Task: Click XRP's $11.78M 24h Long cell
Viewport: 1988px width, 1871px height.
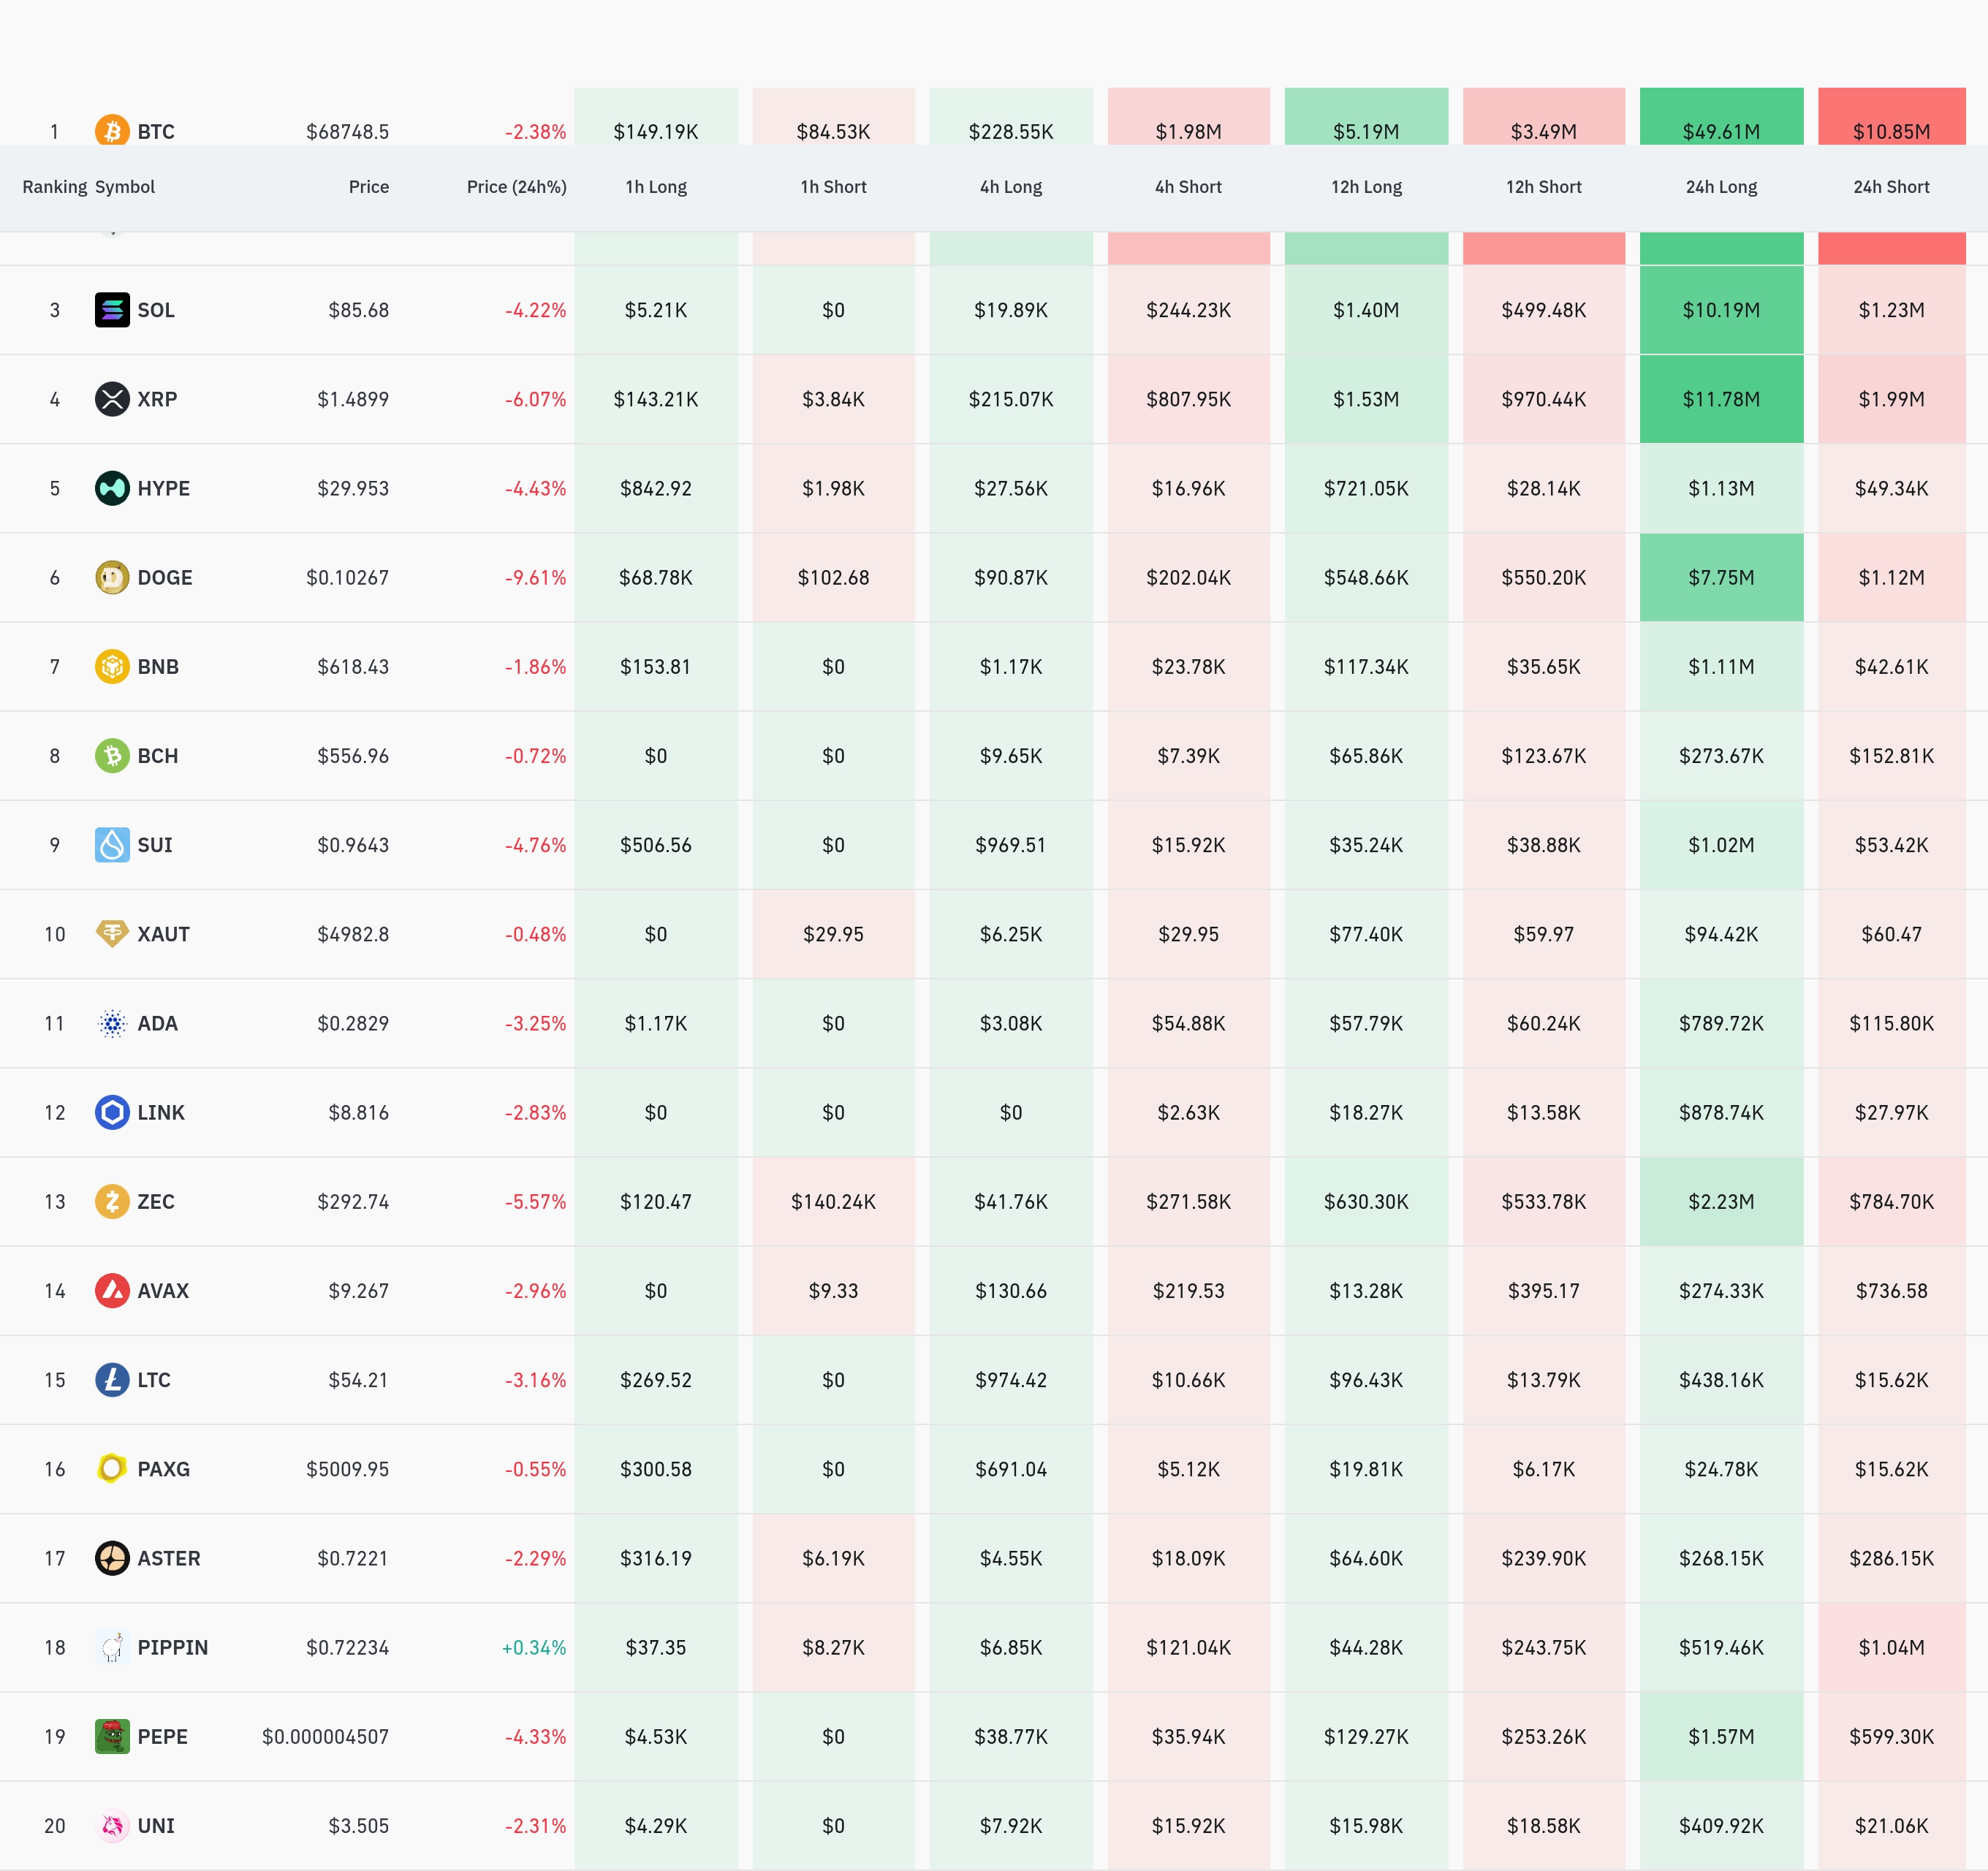Action: tap(1720, 399)
